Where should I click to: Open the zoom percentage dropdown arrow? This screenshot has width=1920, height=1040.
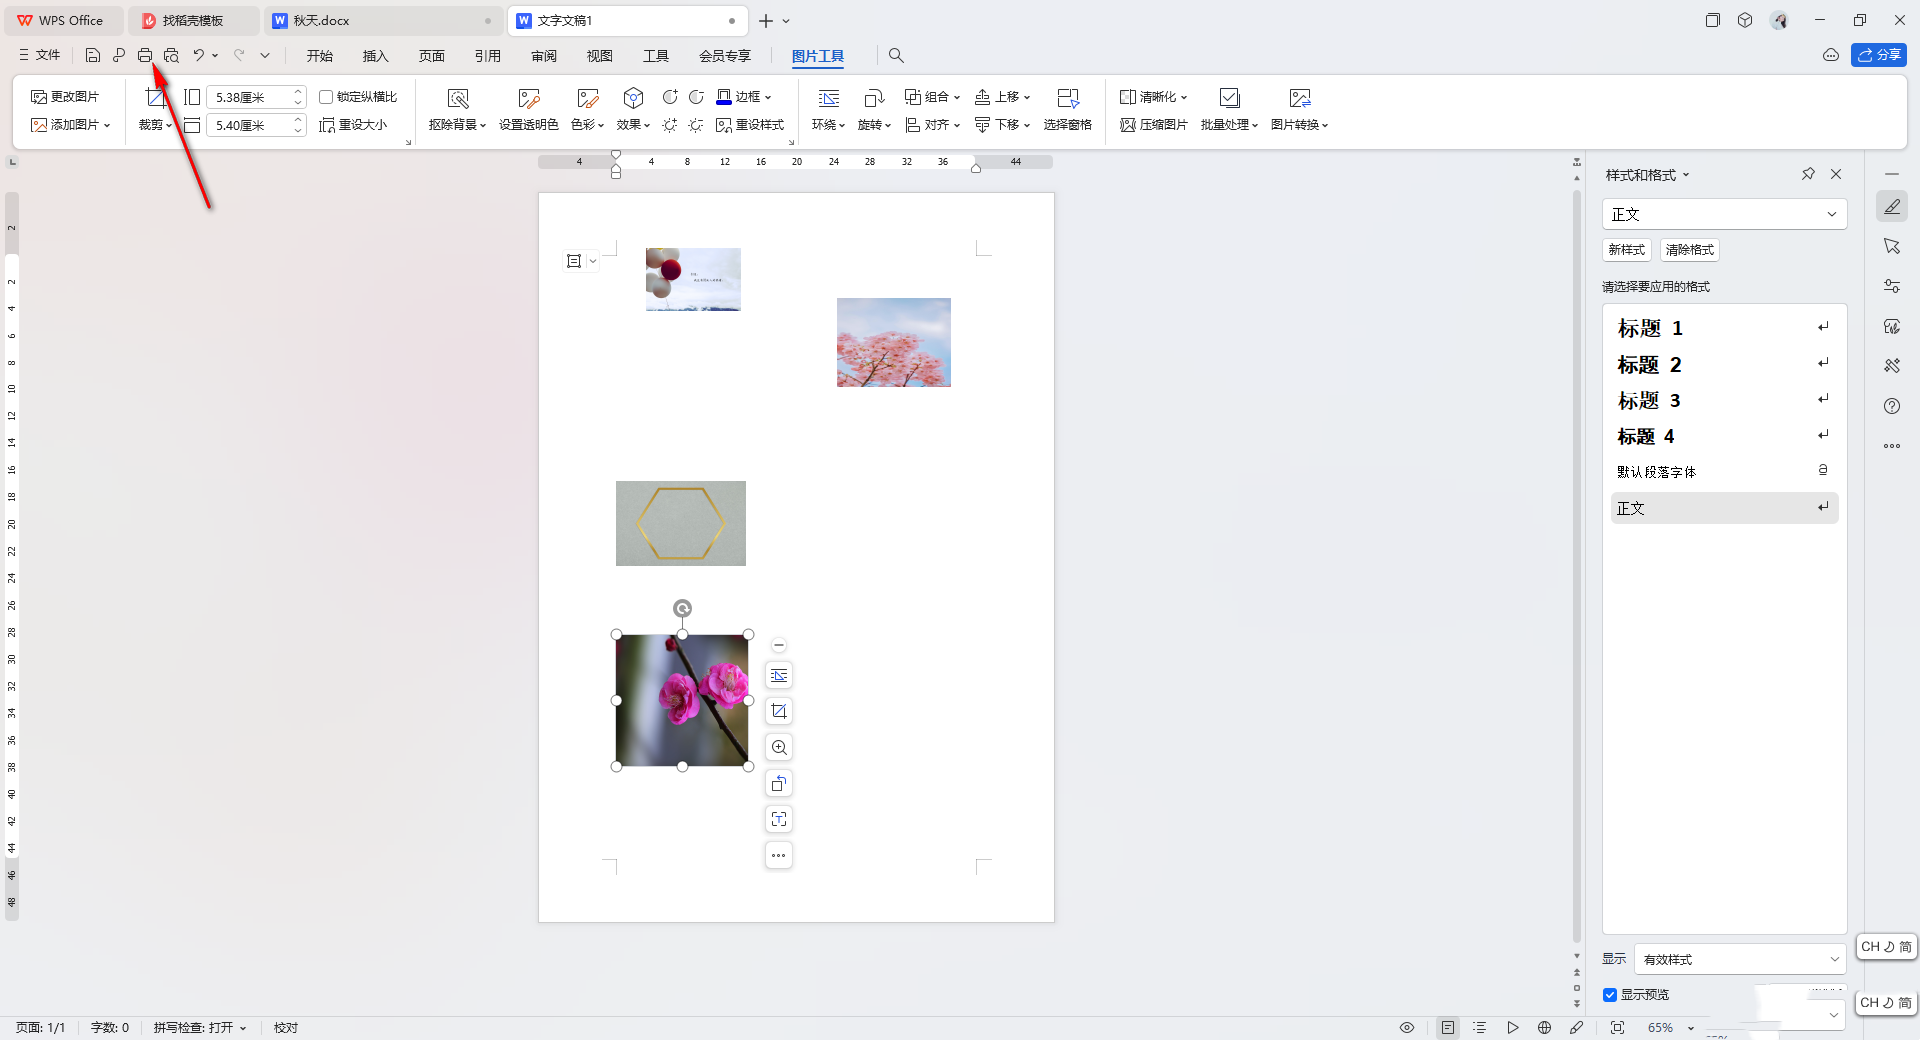(1691, 1028)
